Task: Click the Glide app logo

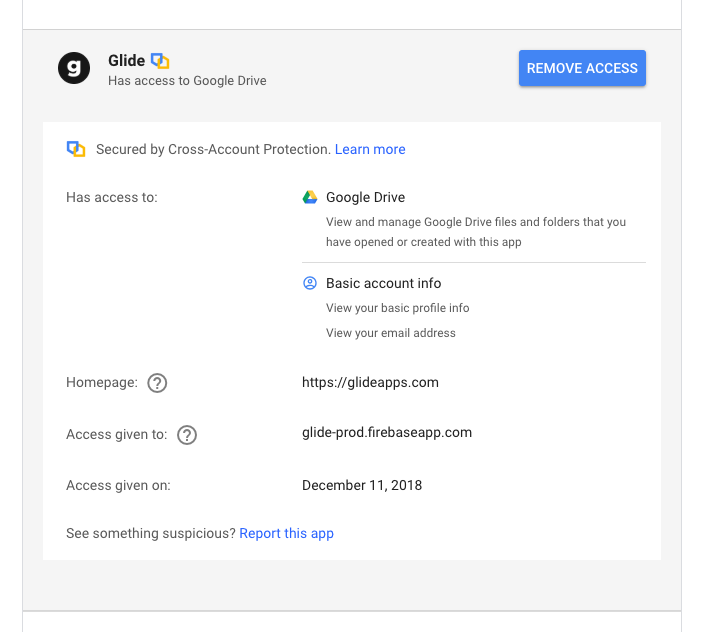Action: click(74, 68)
